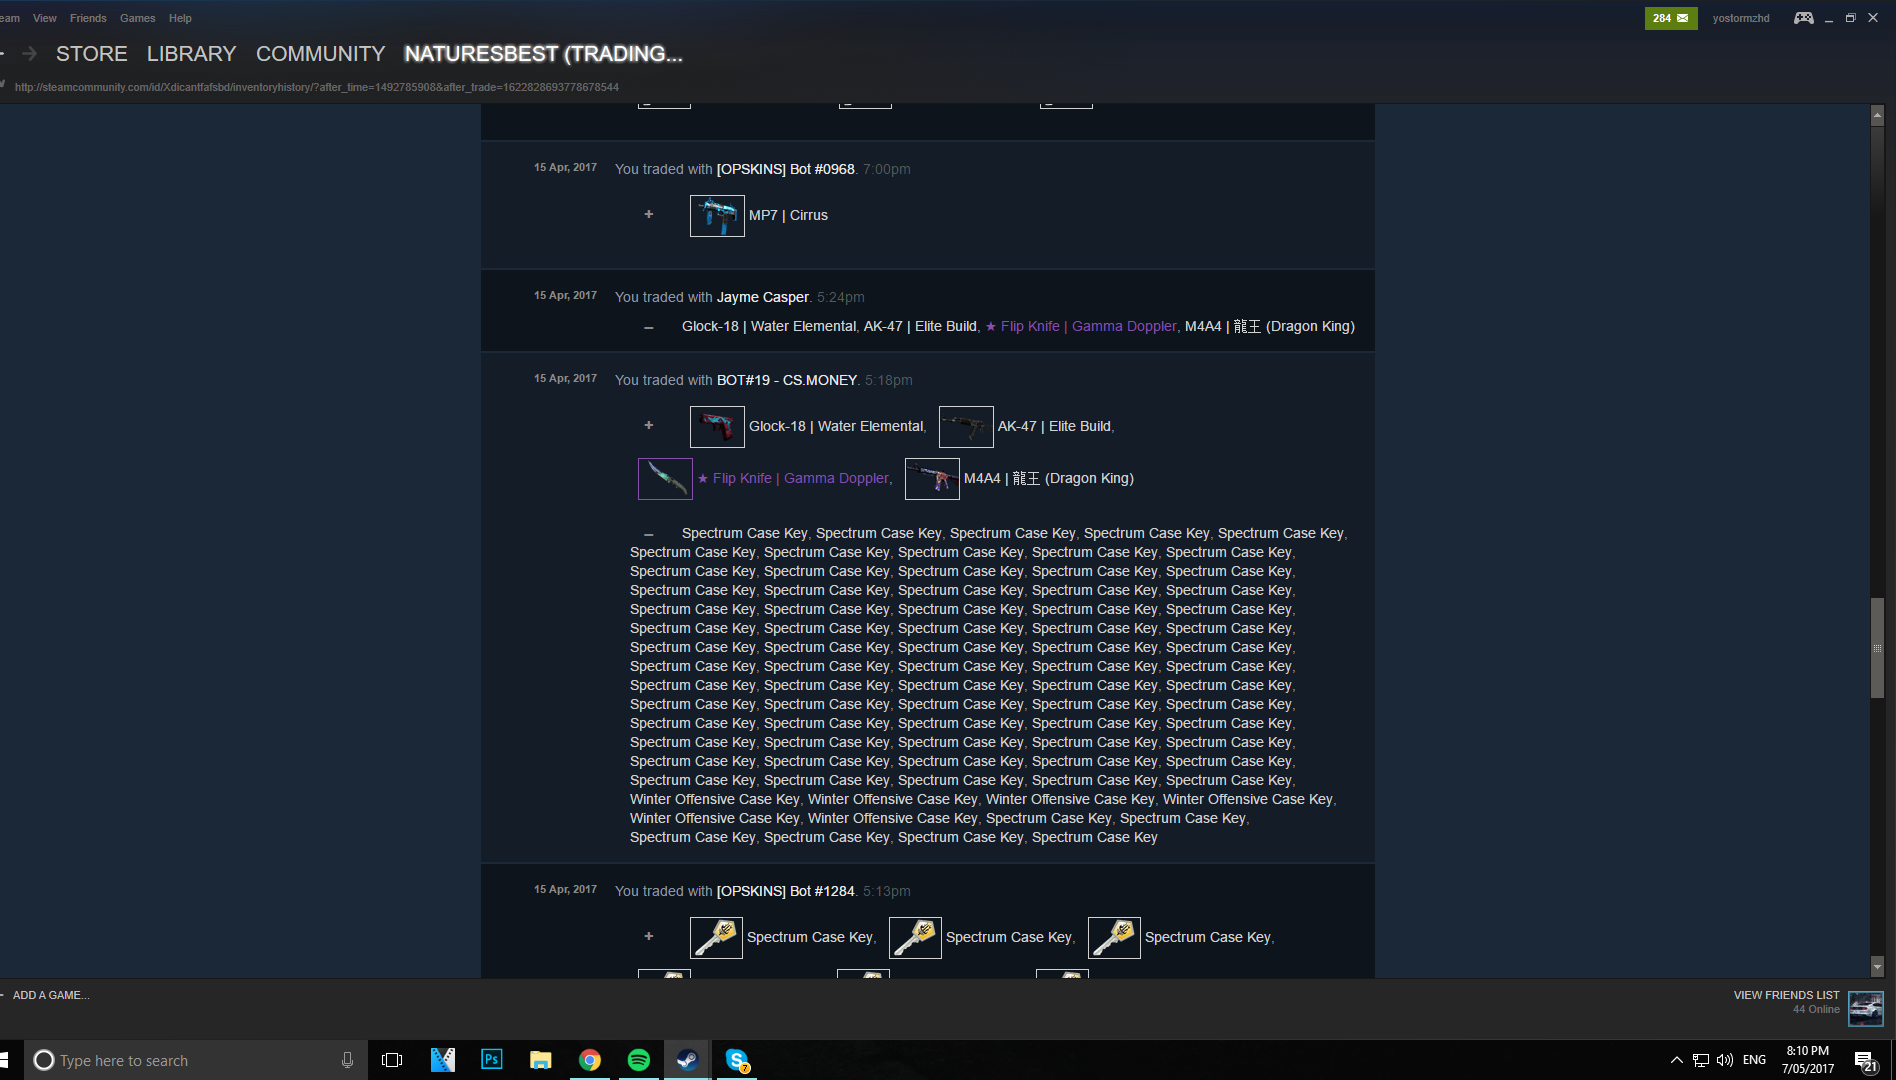1896x1080 pixels.
Task: Click the Cortana microphone icon
Action: point(347,1060)
